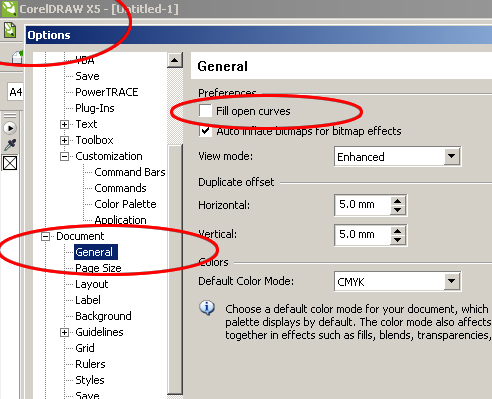
Task: Select the Toolbox tree item
Action: tap(94, 140)
